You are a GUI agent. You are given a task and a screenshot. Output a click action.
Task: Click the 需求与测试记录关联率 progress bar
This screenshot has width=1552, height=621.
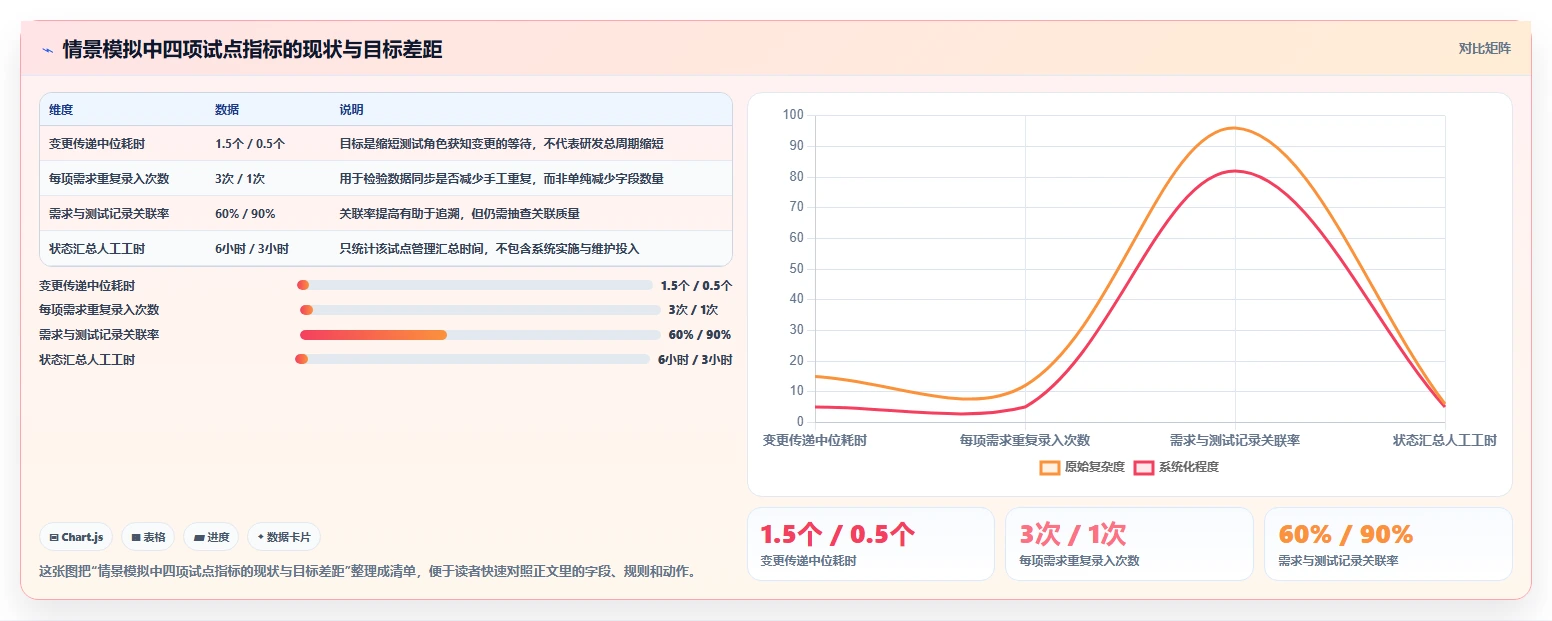click(480, 335)
